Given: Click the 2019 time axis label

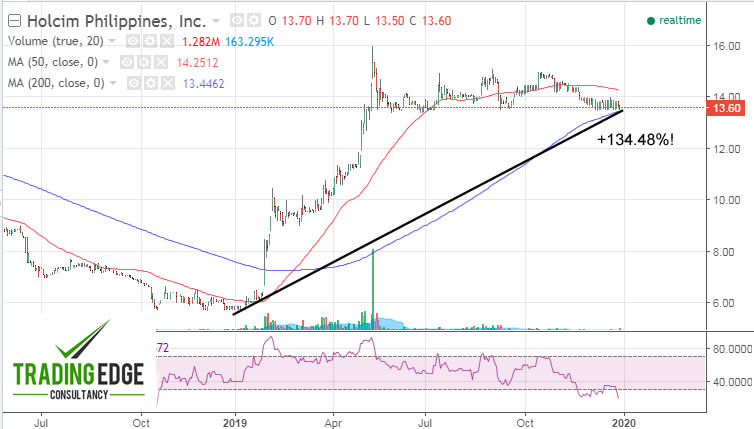Looking at the screenshot, I should click(x=235, y=423).
